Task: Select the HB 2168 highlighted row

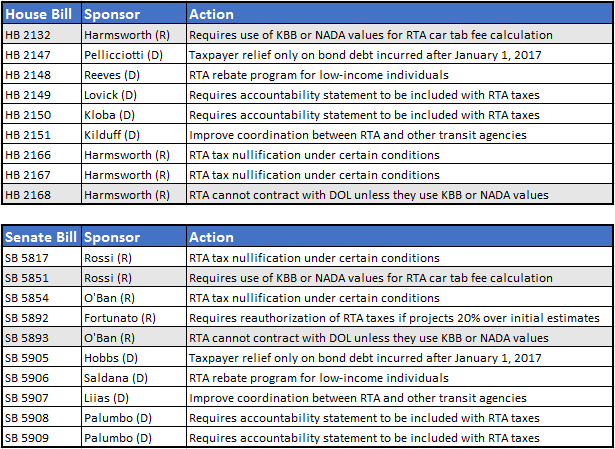Action: [x=307, y=195]
